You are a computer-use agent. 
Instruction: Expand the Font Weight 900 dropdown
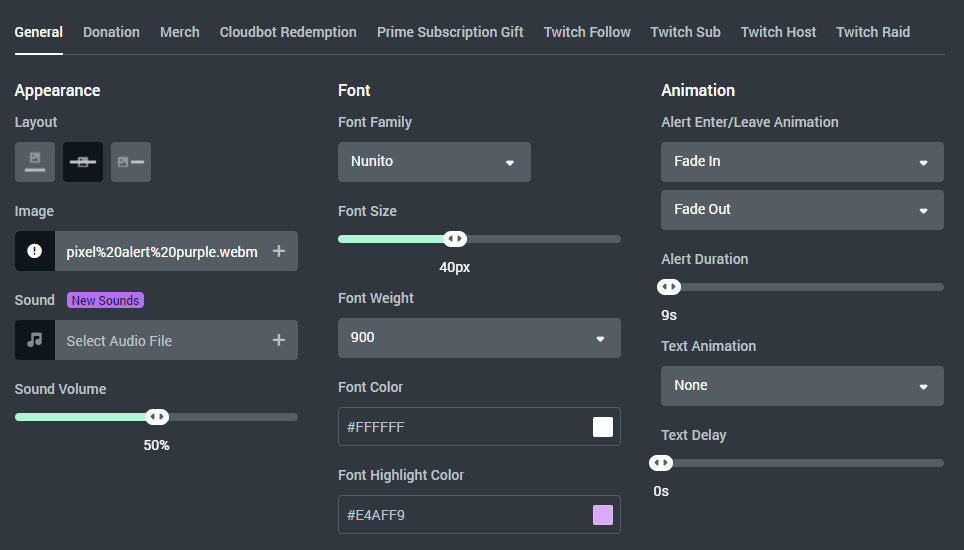pos(479,338)
